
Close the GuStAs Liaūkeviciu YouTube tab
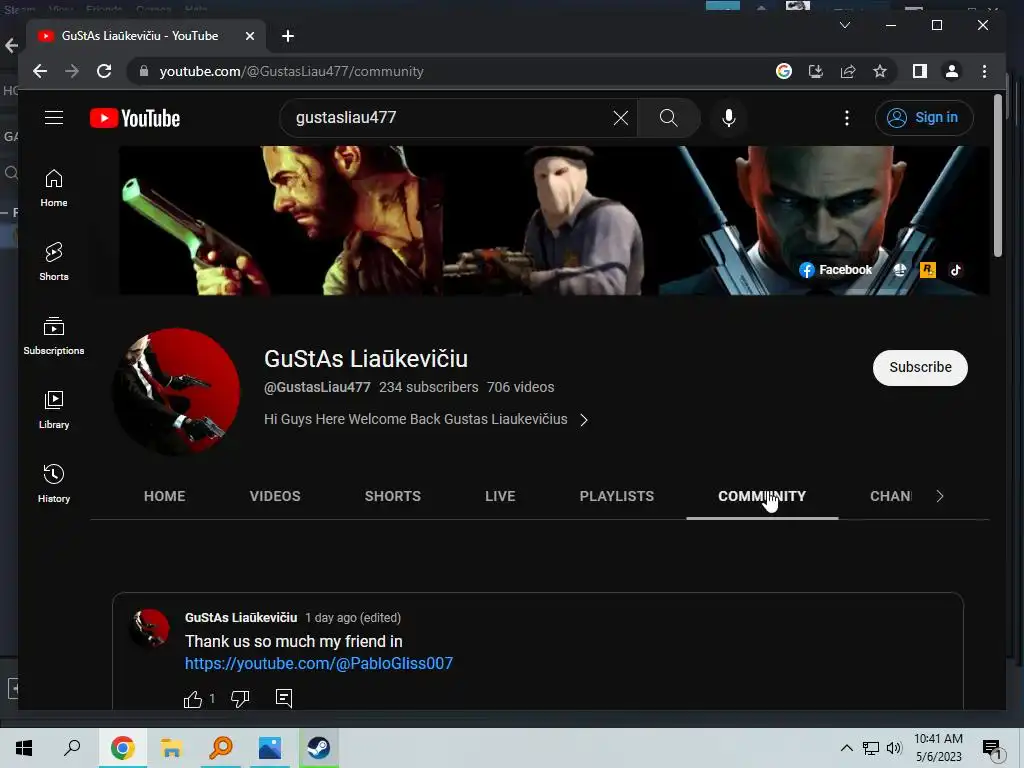tap(249, 36)
